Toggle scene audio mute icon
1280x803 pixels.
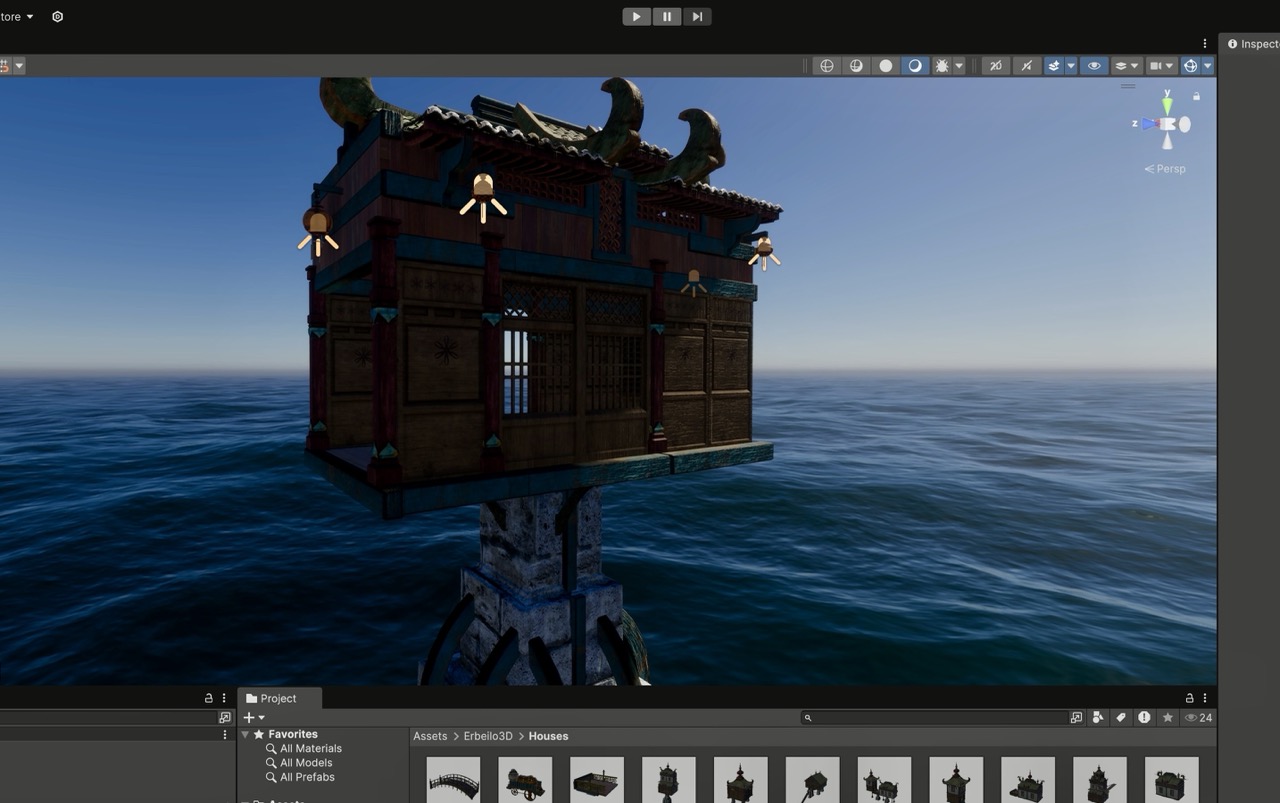point(1027,66)
